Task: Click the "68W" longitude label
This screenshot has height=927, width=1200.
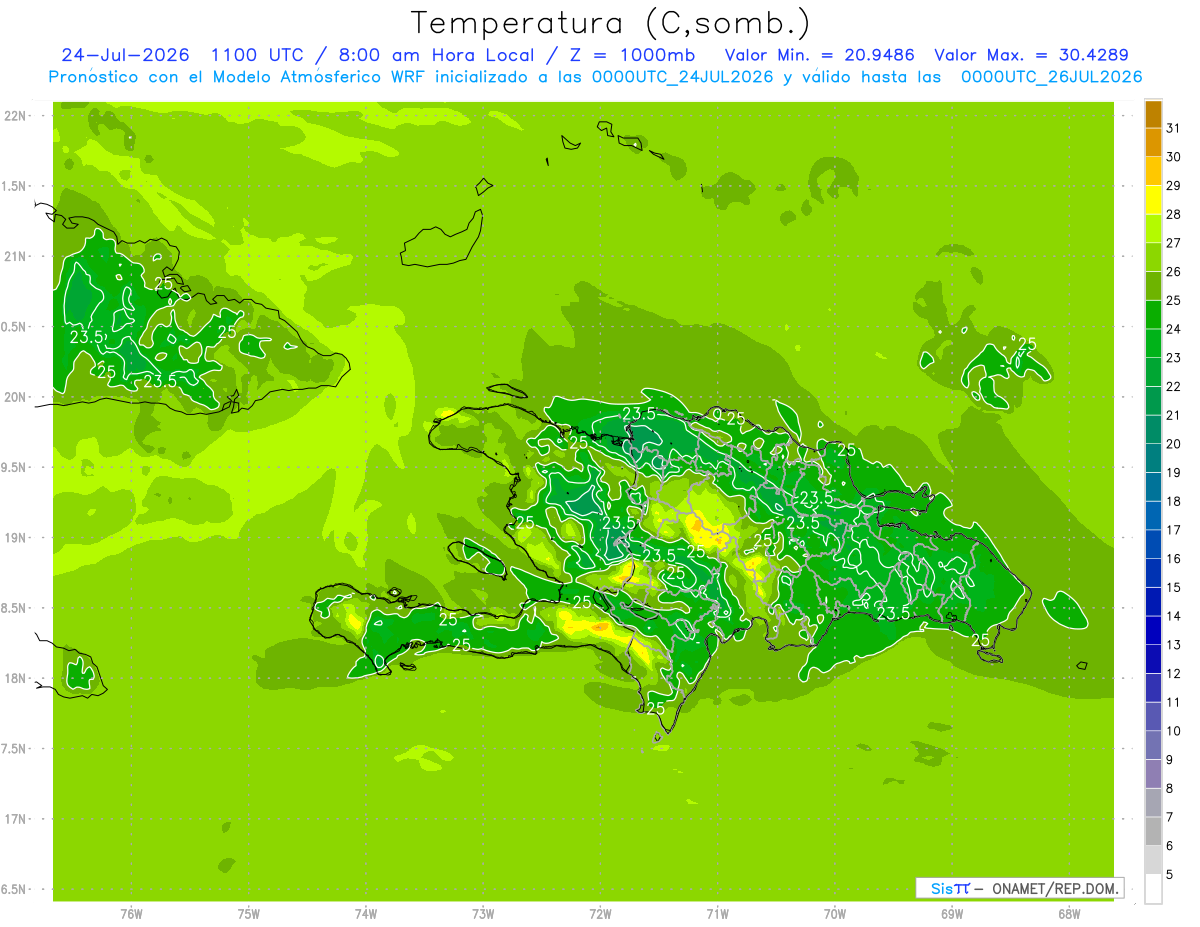Action: coord(1069,914)
